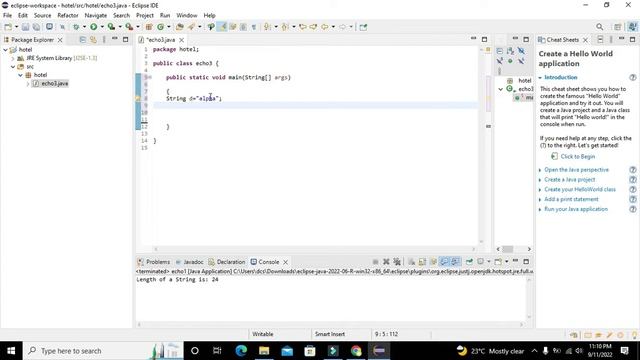Open the Source menu
Image resolution: width=640 pixels, height=360 pixels.
42,15
